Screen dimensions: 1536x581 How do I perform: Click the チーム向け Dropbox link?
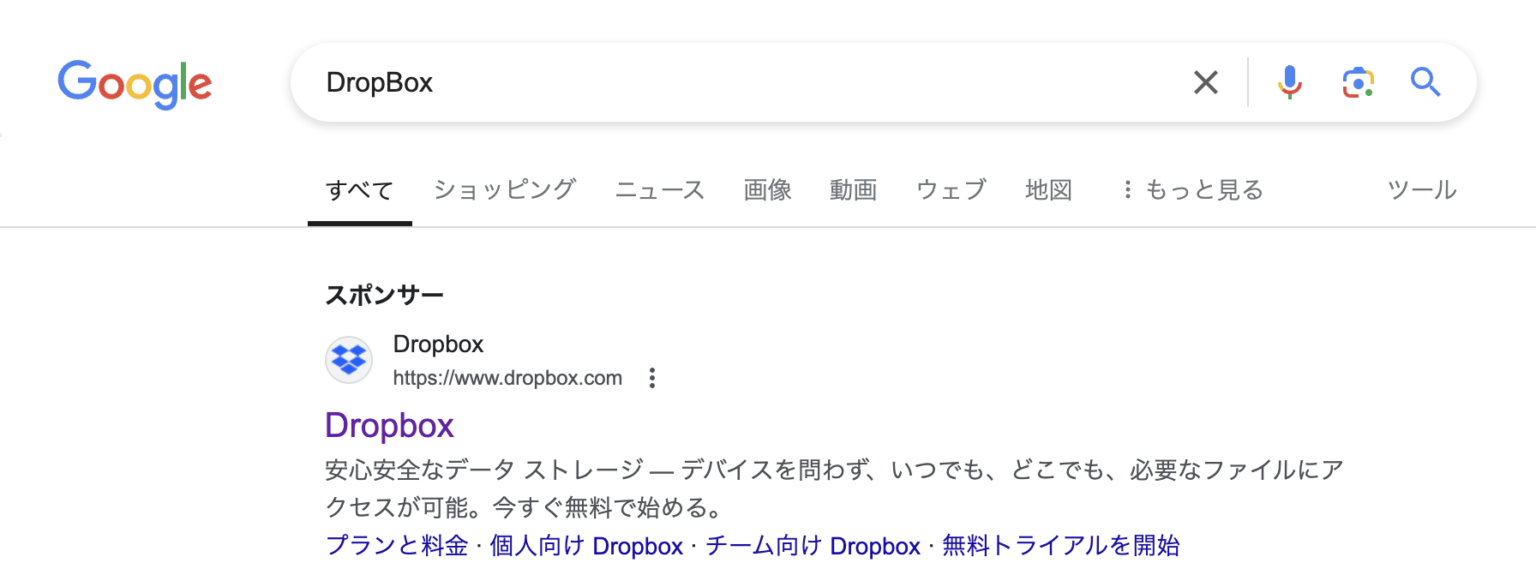click(812, 545)
